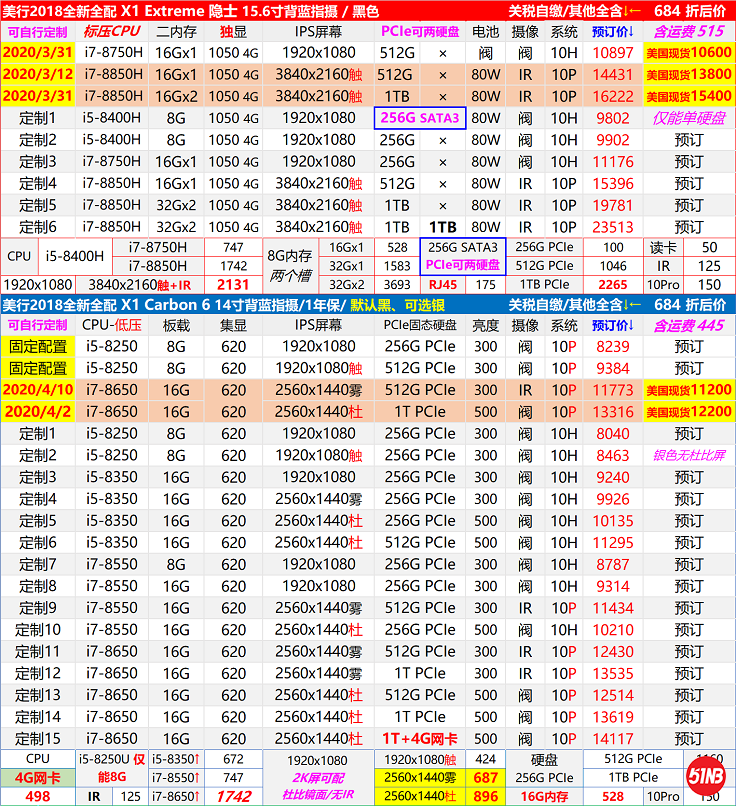Click the 美国现货10600 yellow cell

688,53
